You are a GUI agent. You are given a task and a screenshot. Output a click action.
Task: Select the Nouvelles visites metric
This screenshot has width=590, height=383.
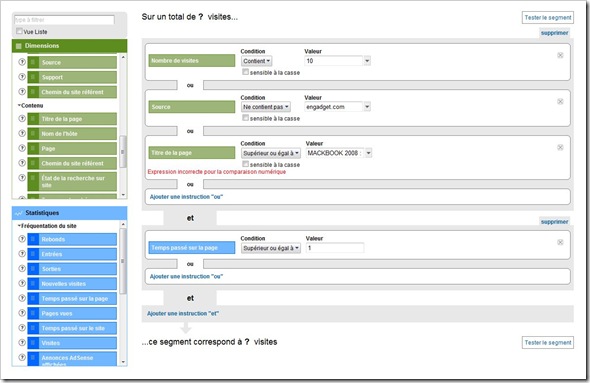click(x=72, y=284)
